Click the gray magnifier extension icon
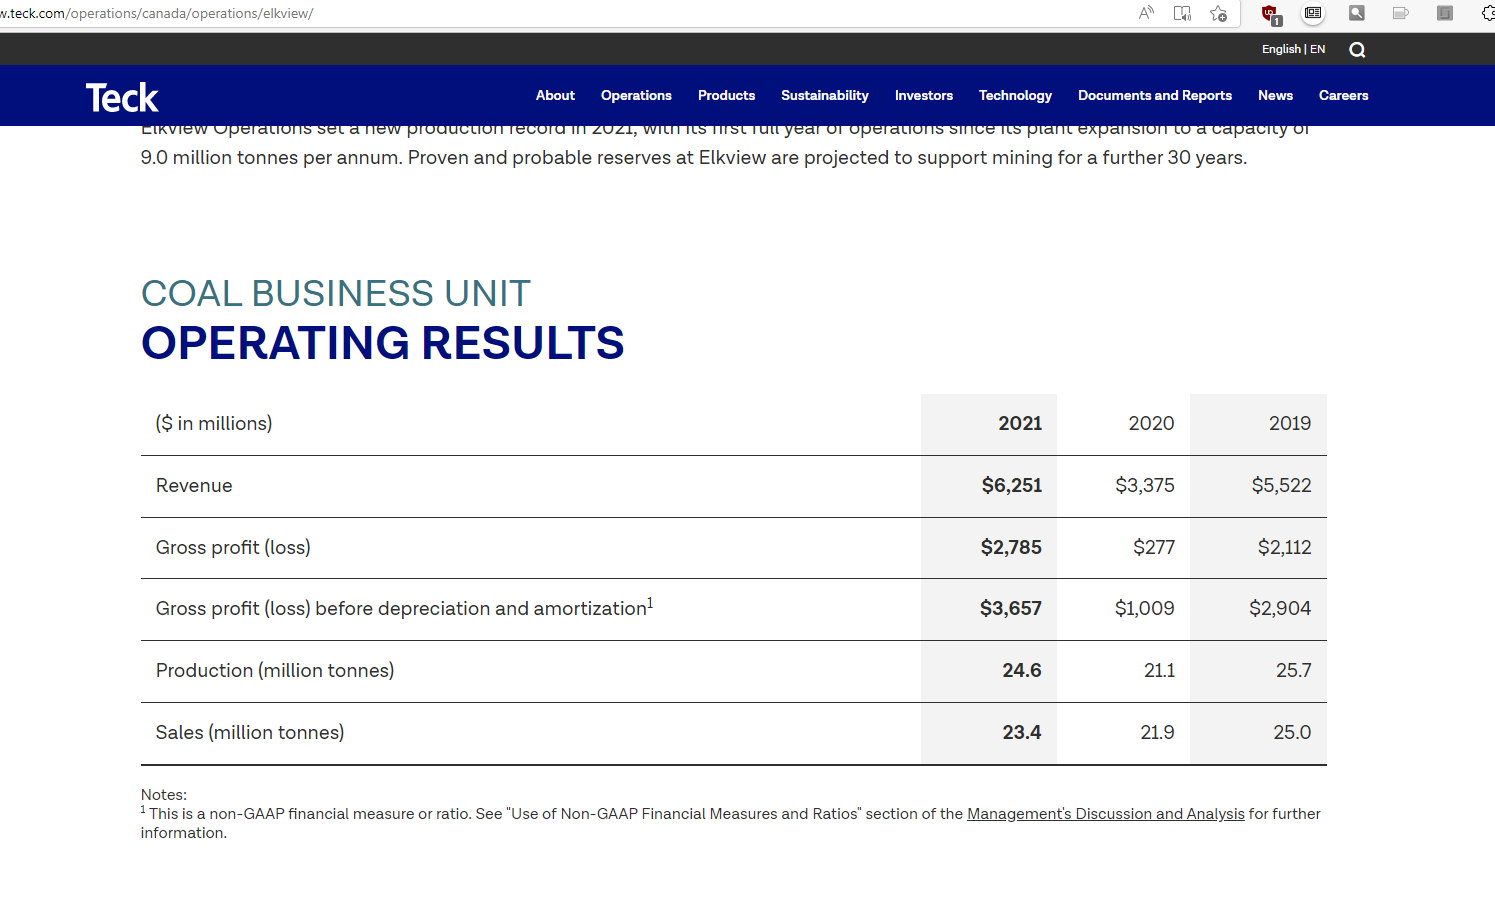This screenshot has height=919, width=1495. tap(1357, 13)
